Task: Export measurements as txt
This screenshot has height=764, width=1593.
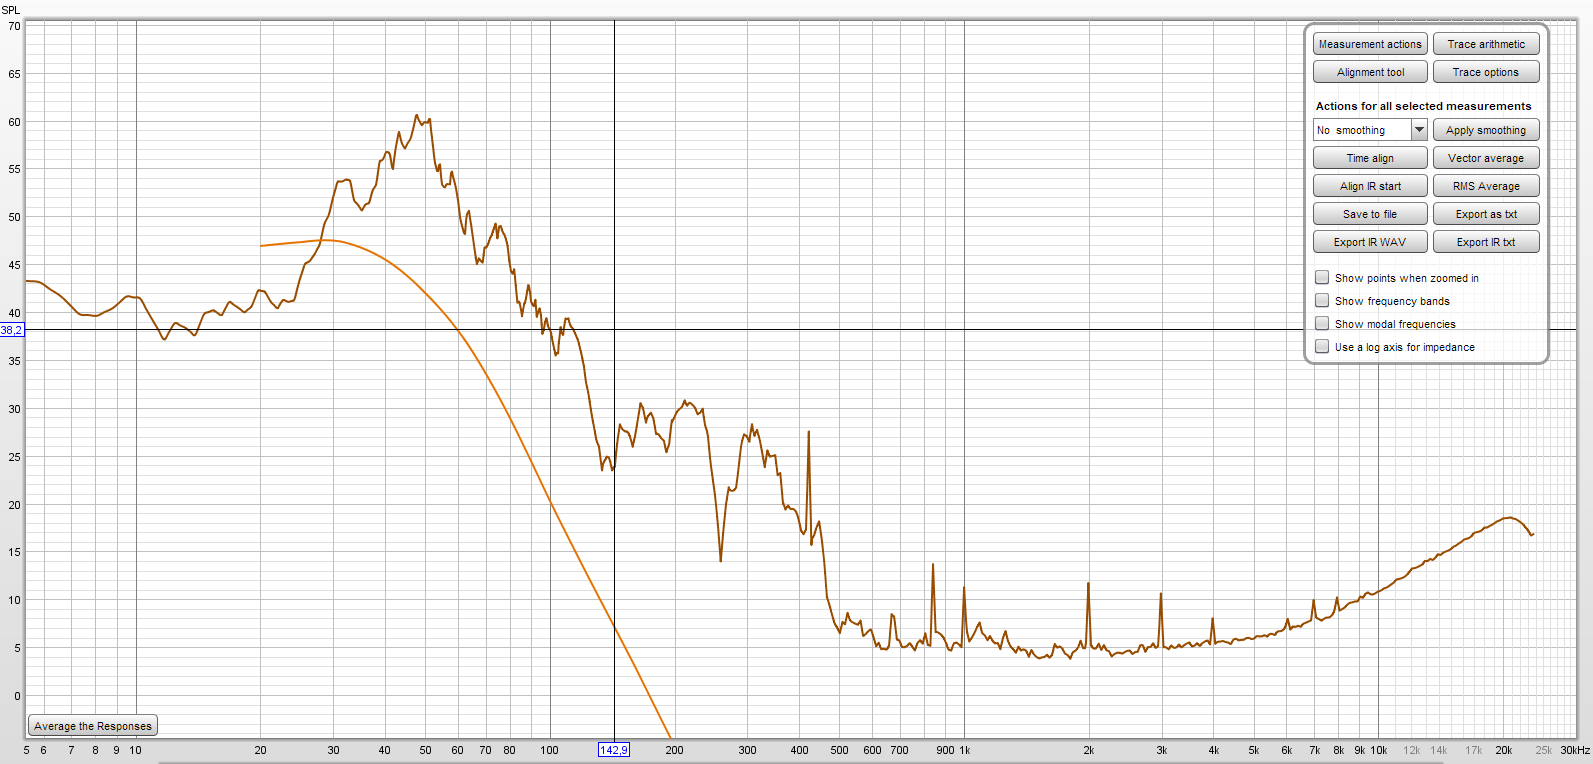Action: (1486, 214)
